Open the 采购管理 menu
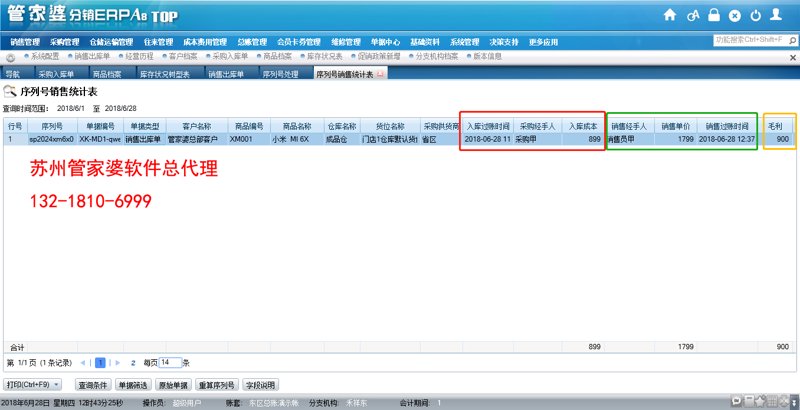Screen dimensions: 800x410 point(64,42)
